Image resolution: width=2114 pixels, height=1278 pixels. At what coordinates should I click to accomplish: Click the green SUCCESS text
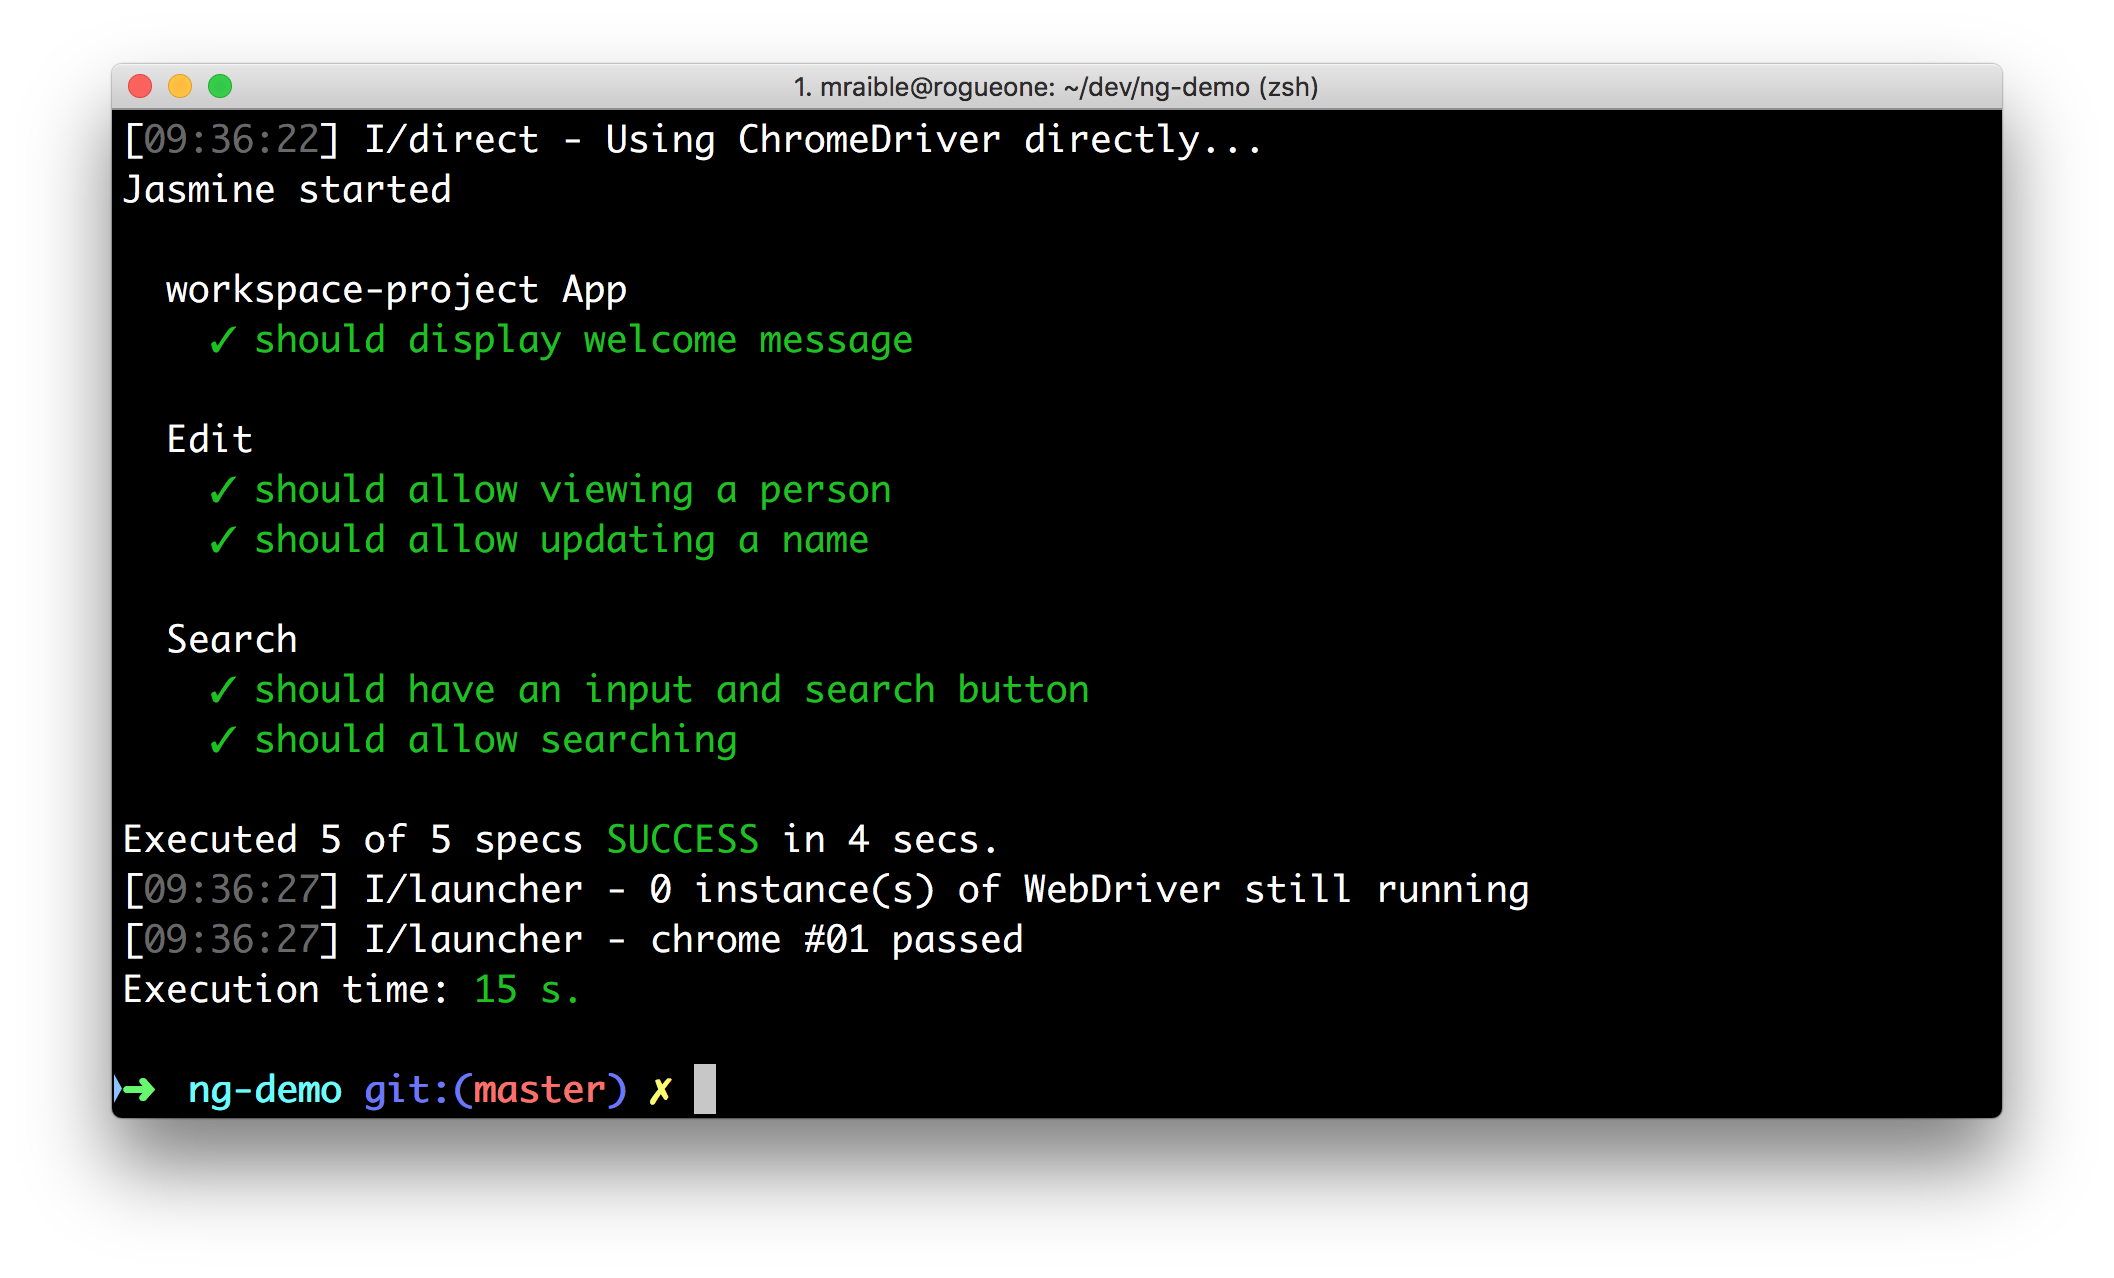pyautogui.click(x=682, y=839)
